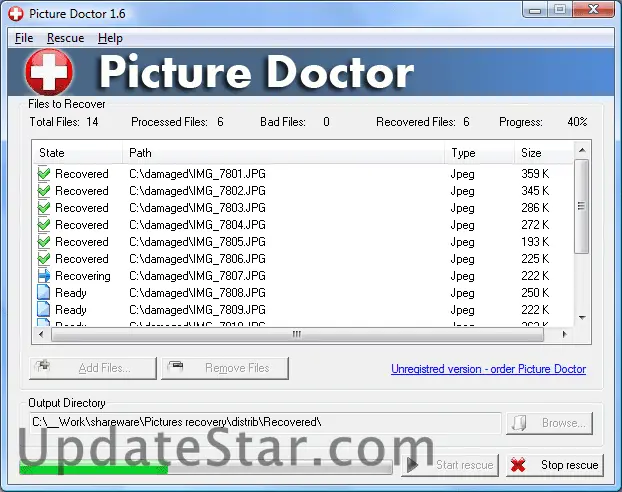Click the Start rescue button label

pyautogui.click(x=465, y=465)
